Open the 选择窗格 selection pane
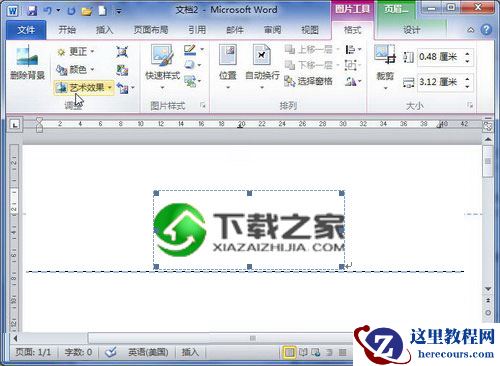500x366 pixels. [308, 81]
